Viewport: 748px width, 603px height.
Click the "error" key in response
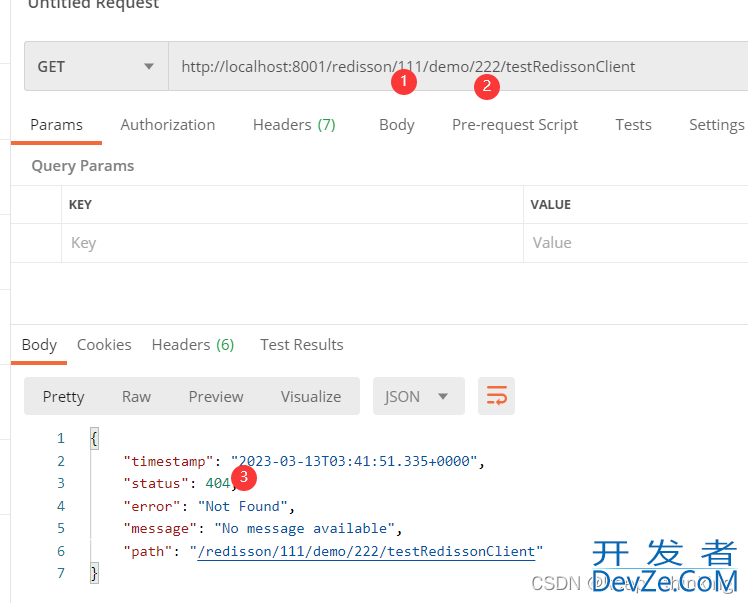click(152, 506)
